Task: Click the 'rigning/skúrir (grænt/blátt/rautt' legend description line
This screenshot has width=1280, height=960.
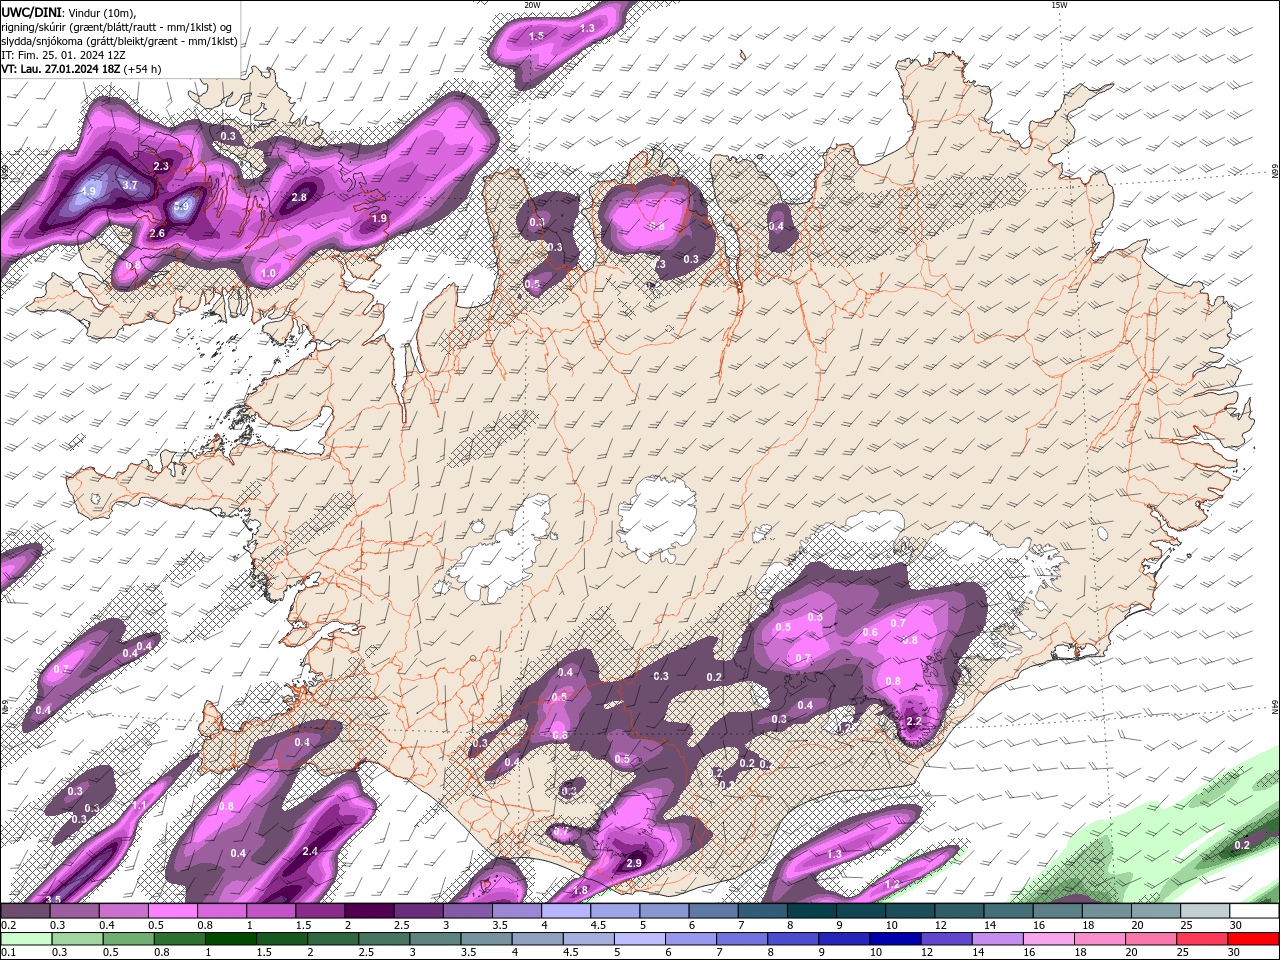Action: pos(117,26)
